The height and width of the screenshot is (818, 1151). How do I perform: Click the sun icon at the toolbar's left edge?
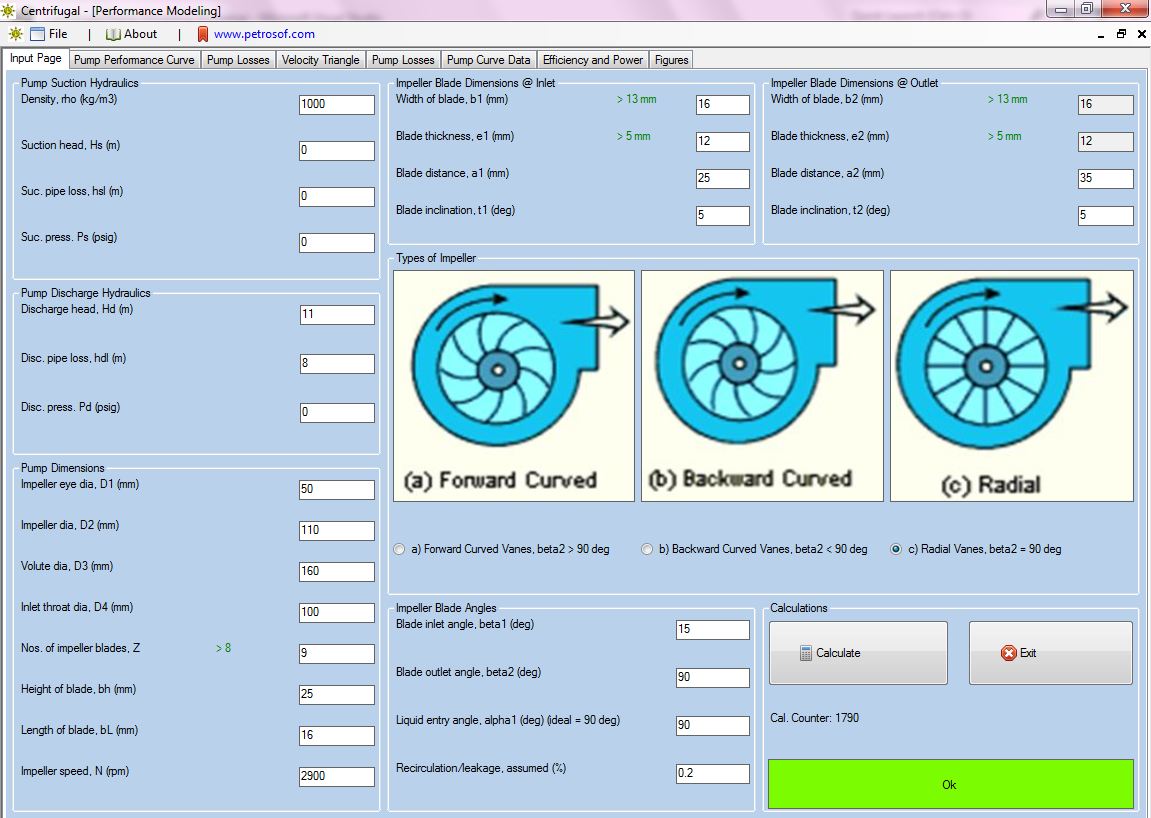(x=15, y=33)
